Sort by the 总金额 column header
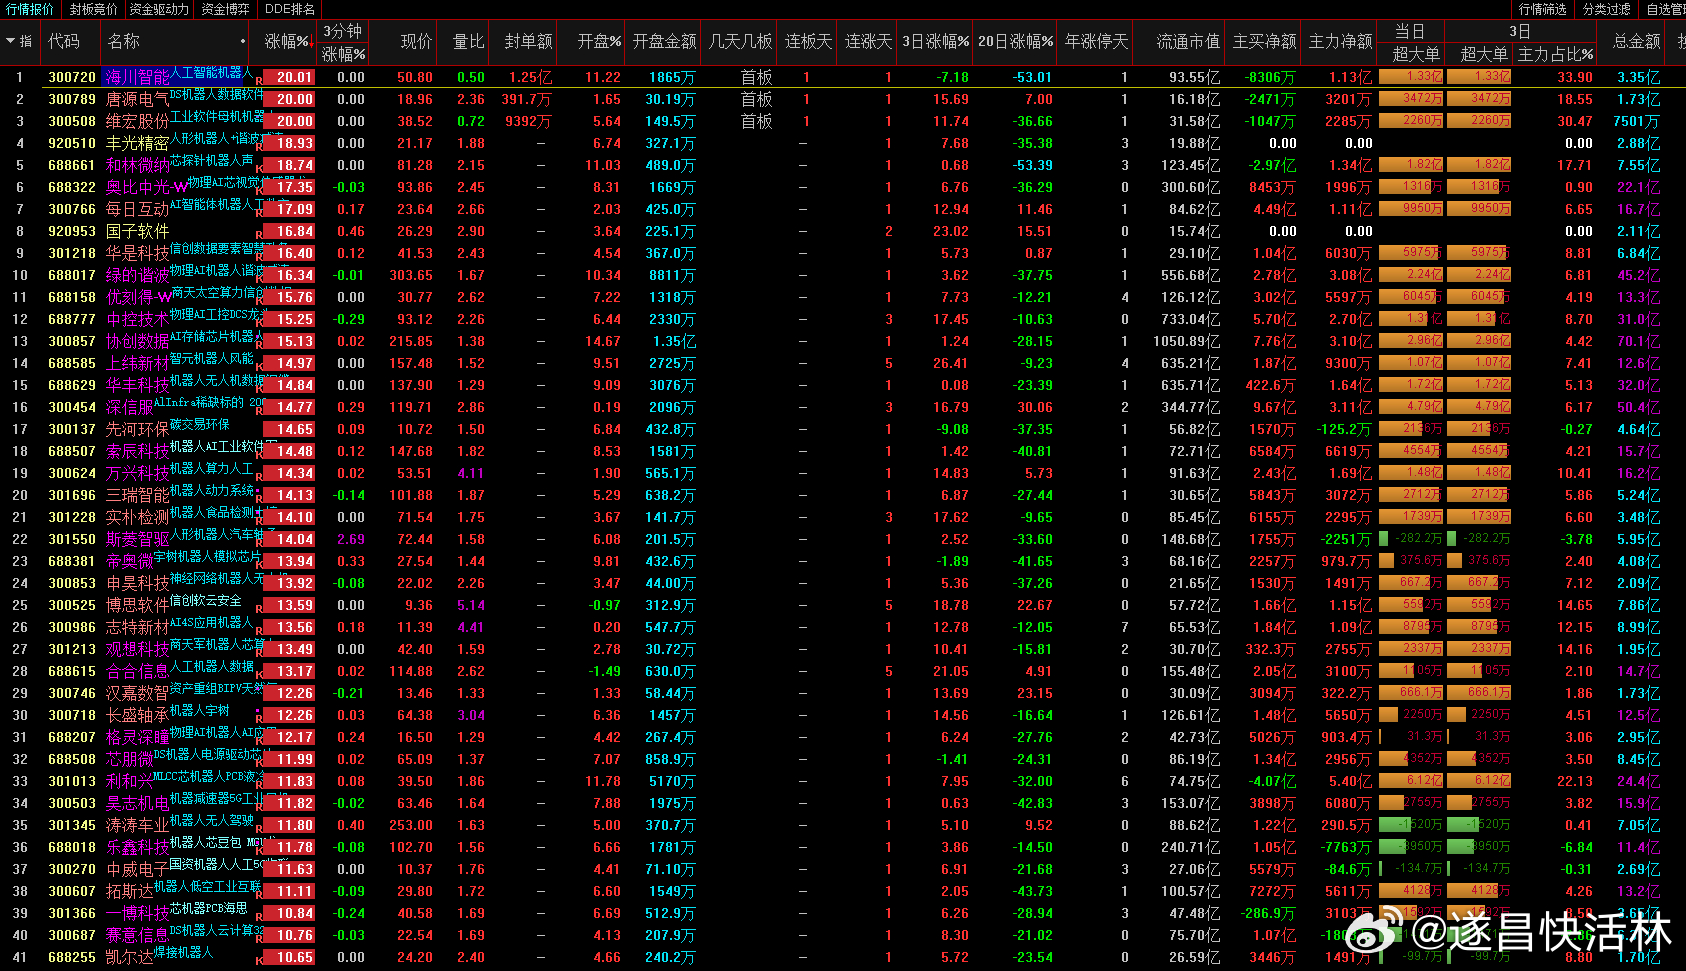Screen dimensions: 1686x971 (x=1636, y=41)
